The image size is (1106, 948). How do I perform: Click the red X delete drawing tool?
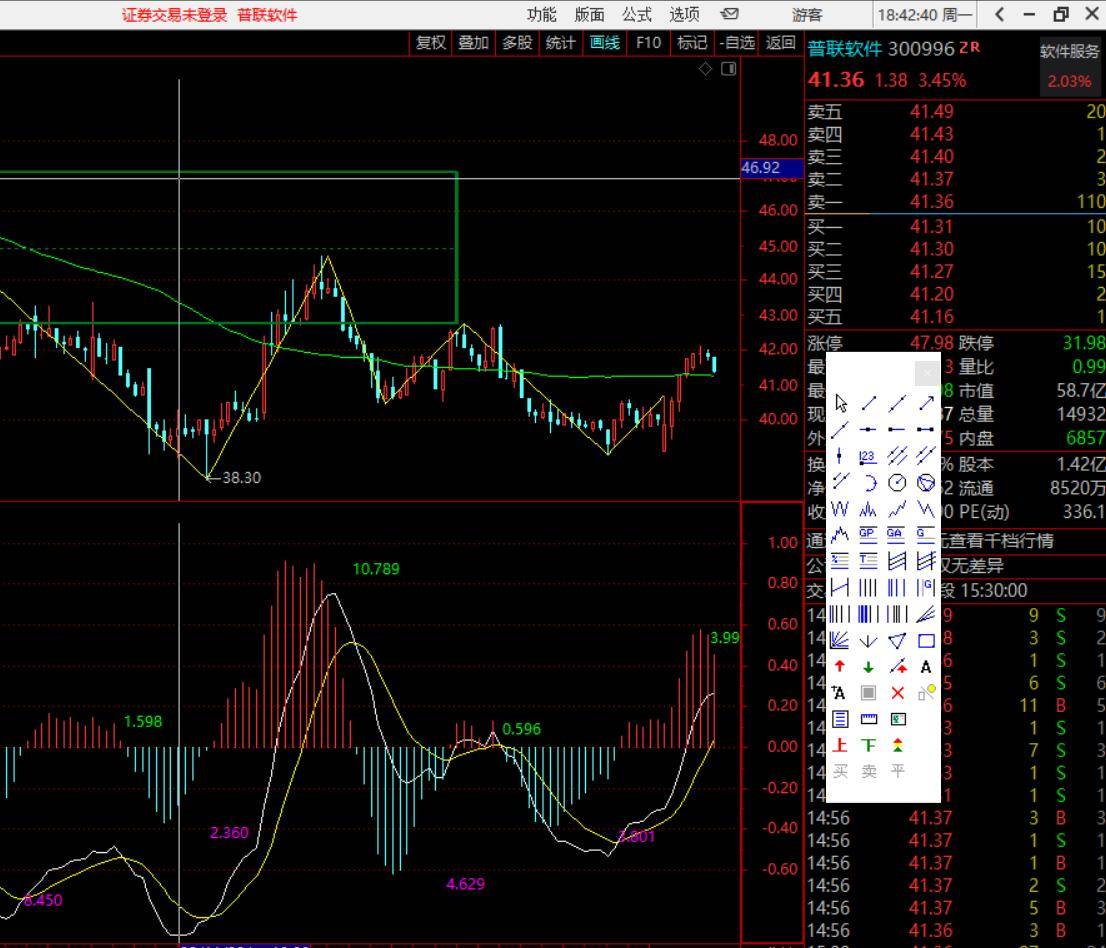coord(897,693)
